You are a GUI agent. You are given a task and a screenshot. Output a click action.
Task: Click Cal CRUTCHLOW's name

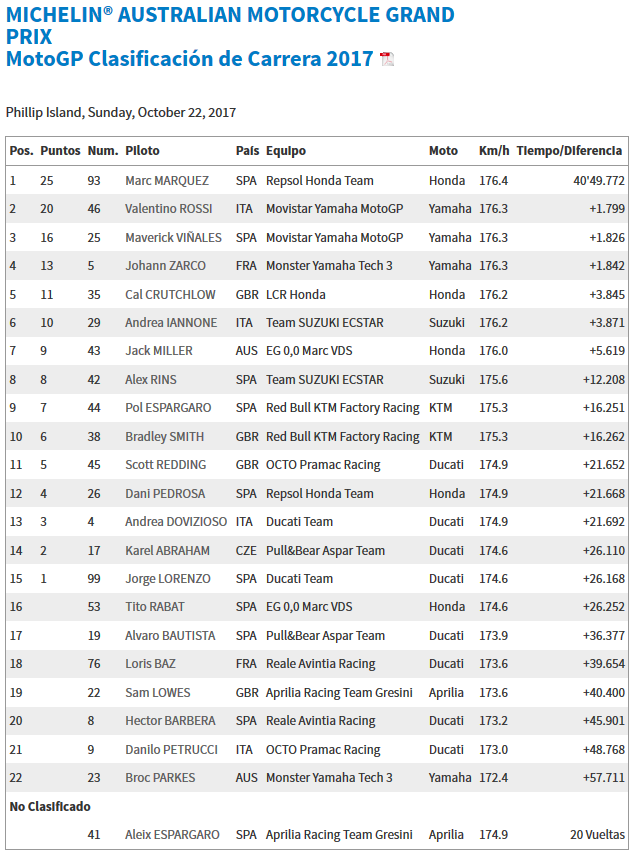(170, 294)
